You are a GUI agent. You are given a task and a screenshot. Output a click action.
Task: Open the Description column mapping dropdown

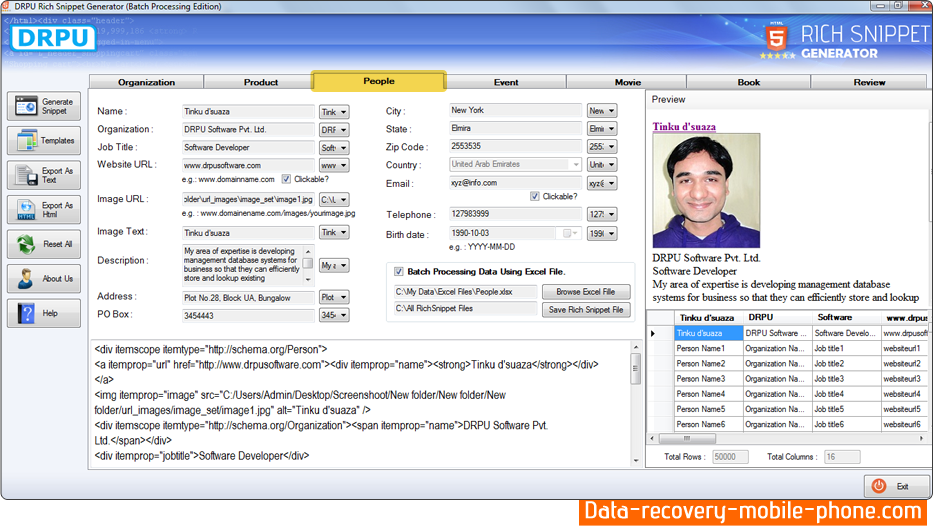pyautogui.click(x=334, y=265)
